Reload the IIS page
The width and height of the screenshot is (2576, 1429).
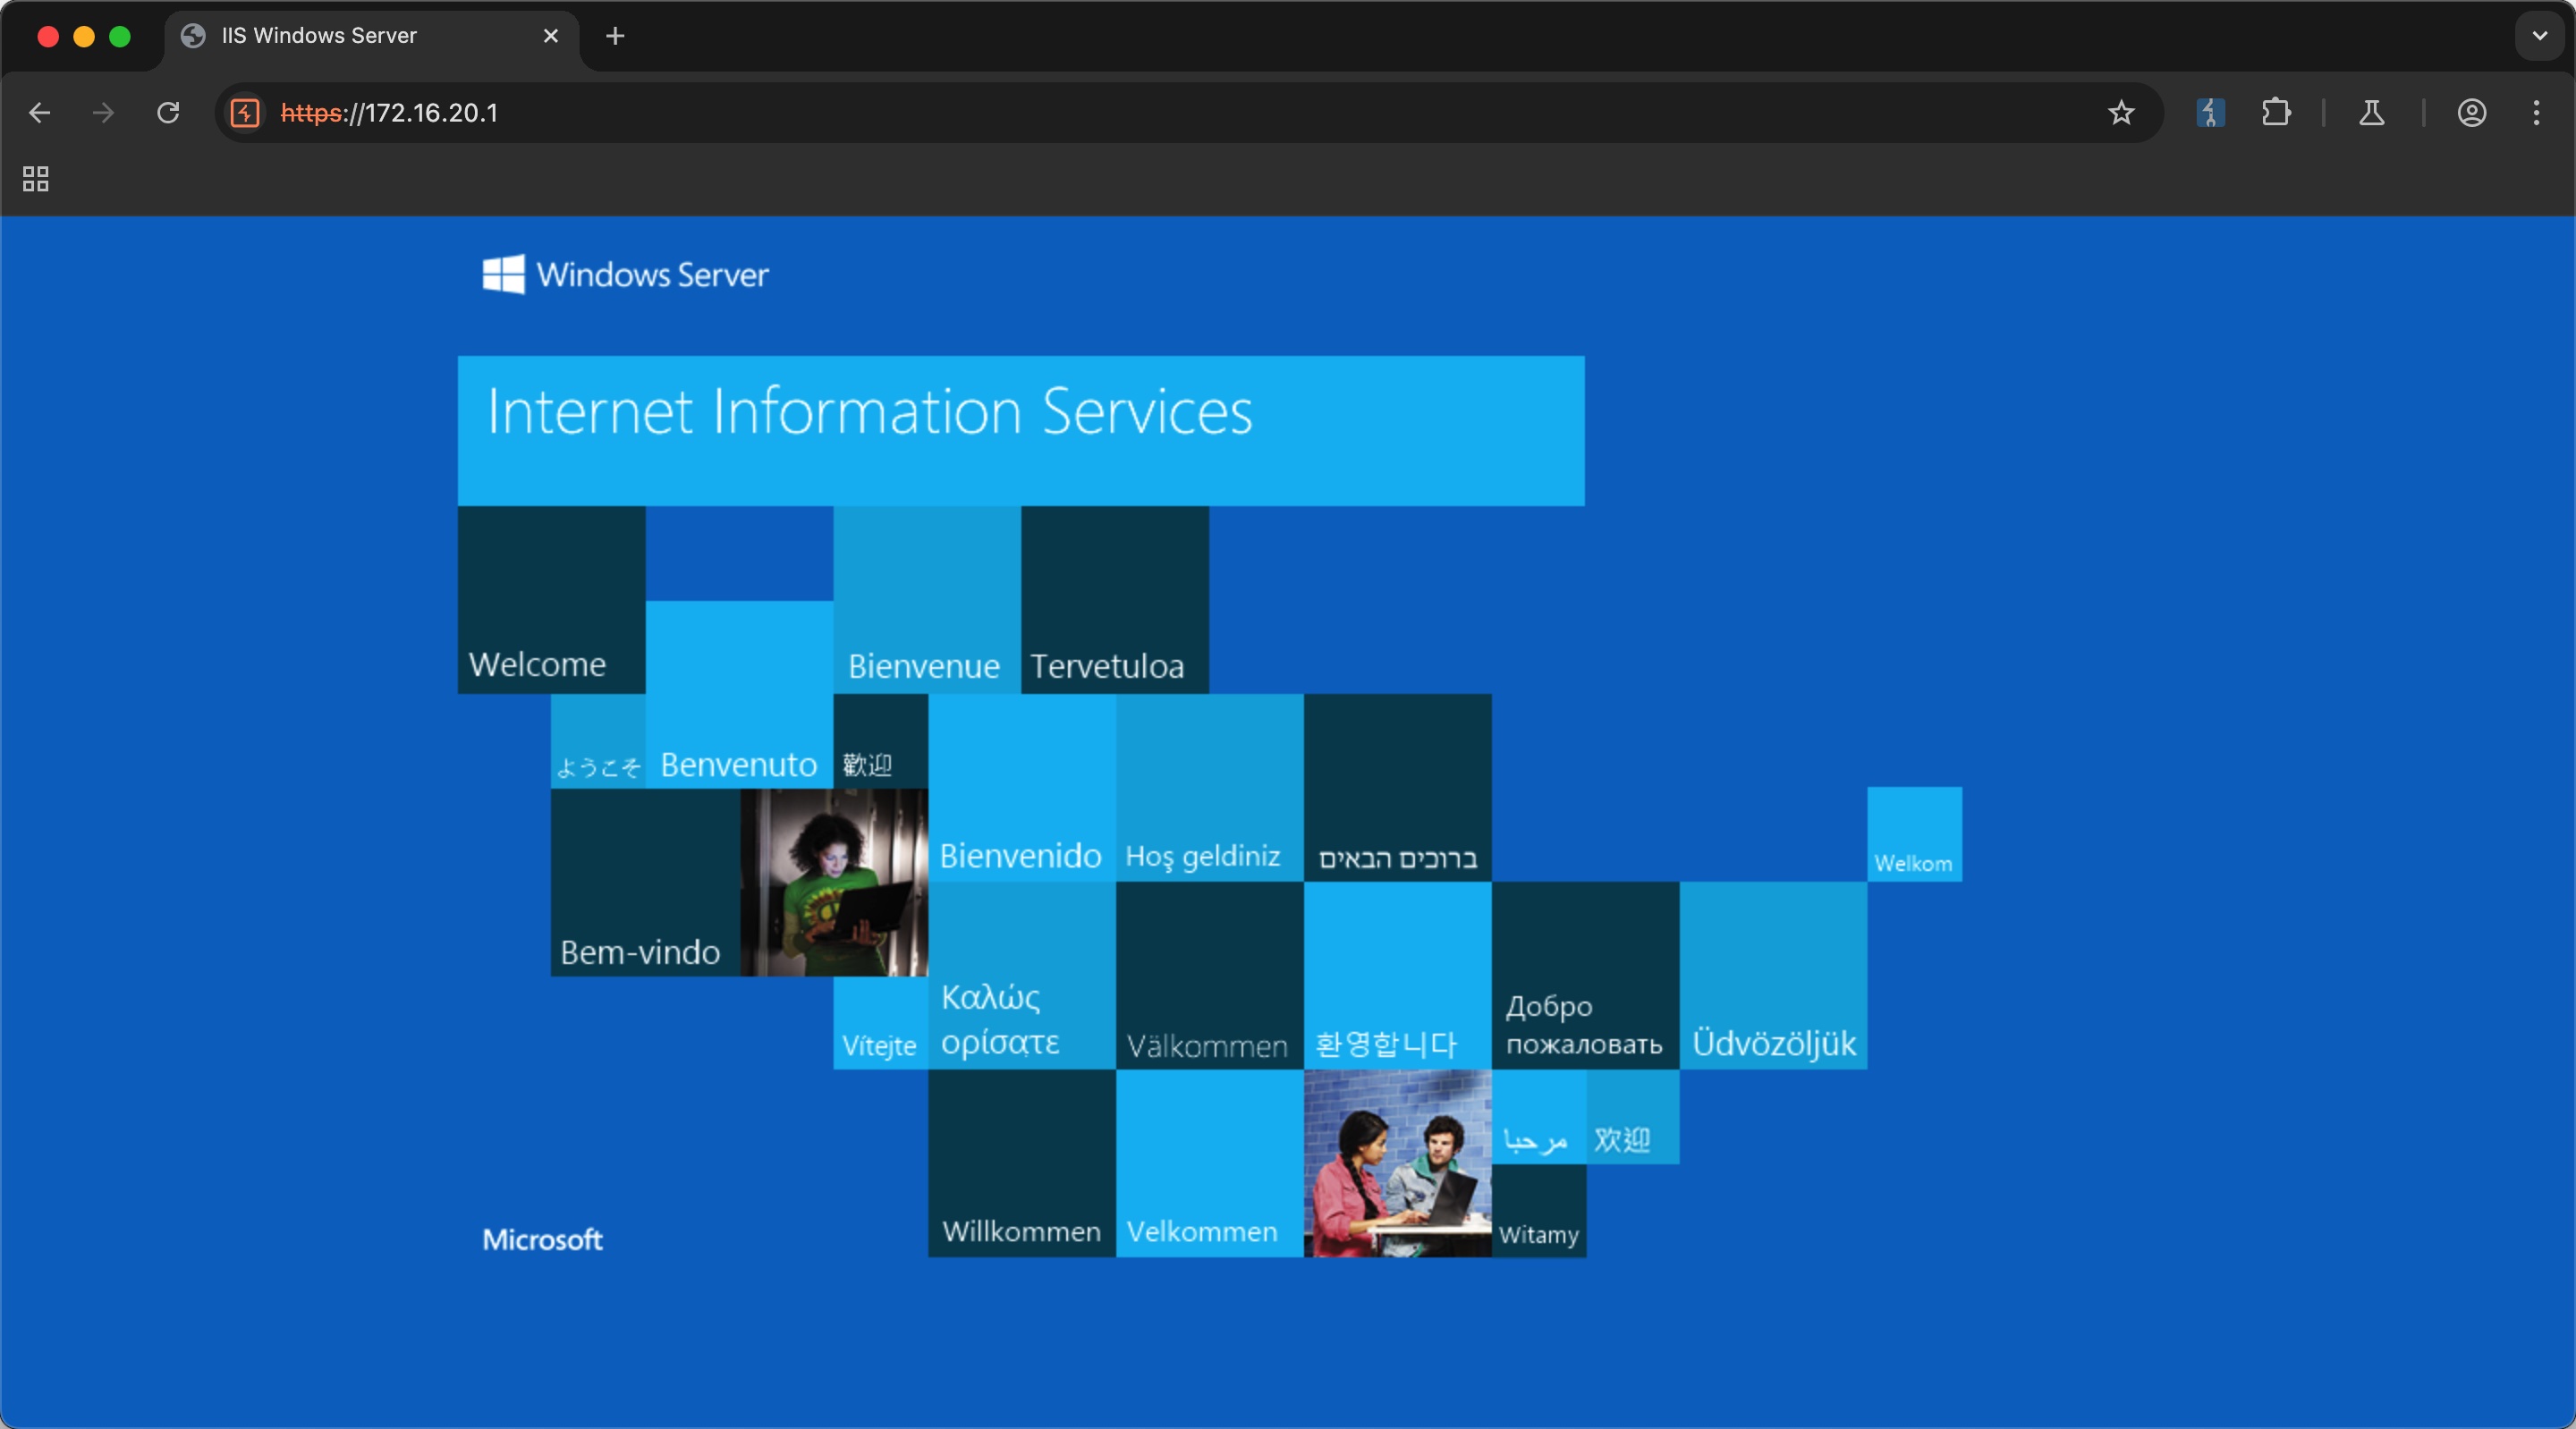[x=168, y=113]
